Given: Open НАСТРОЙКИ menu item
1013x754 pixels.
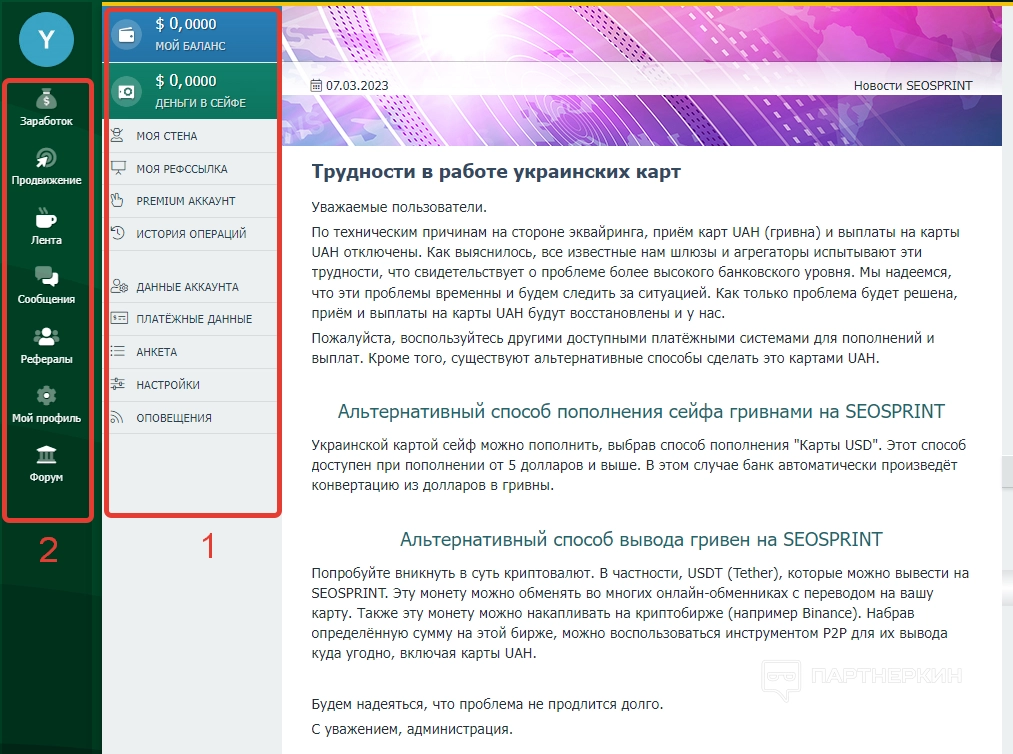Looking at the screenshot, I should 193,385.
